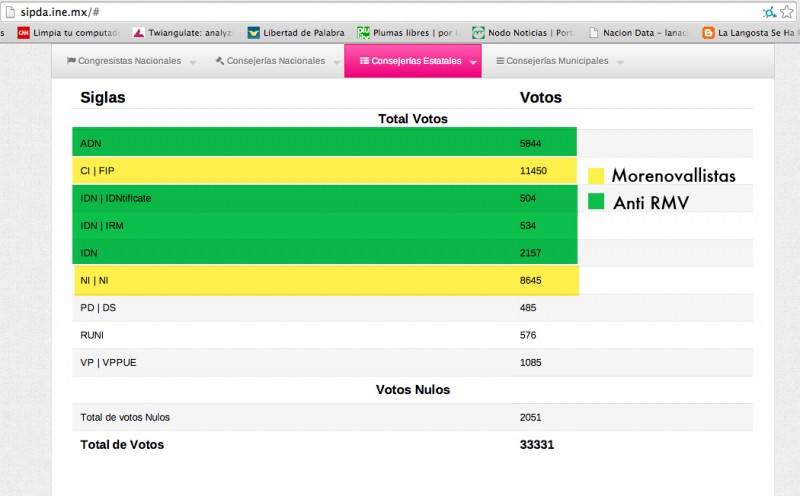Screen dimensions: 800x496
Task: Select the IDN | IDNtificate row label
Action: pos(115,199)
